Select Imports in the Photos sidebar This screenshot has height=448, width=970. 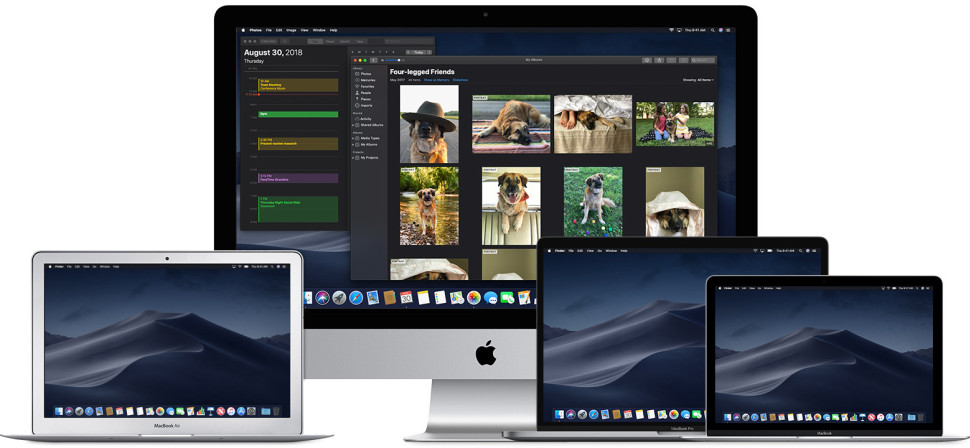click(x=366, y=106)
